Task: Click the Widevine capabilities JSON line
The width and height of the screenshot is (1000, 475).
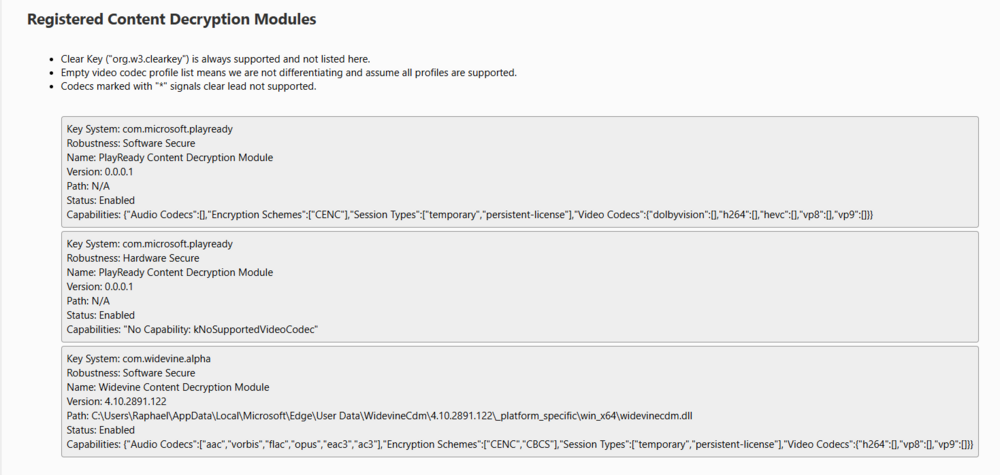Action: (x=520, y=443)
